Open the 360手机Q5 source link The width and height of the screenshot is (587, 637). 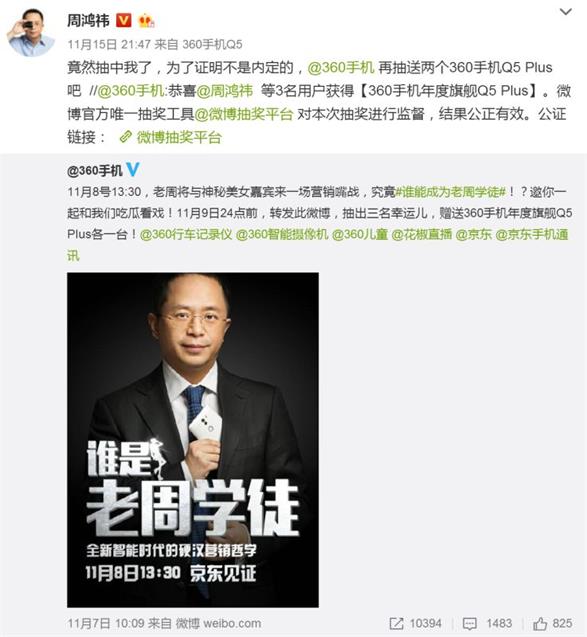(212, 44)
